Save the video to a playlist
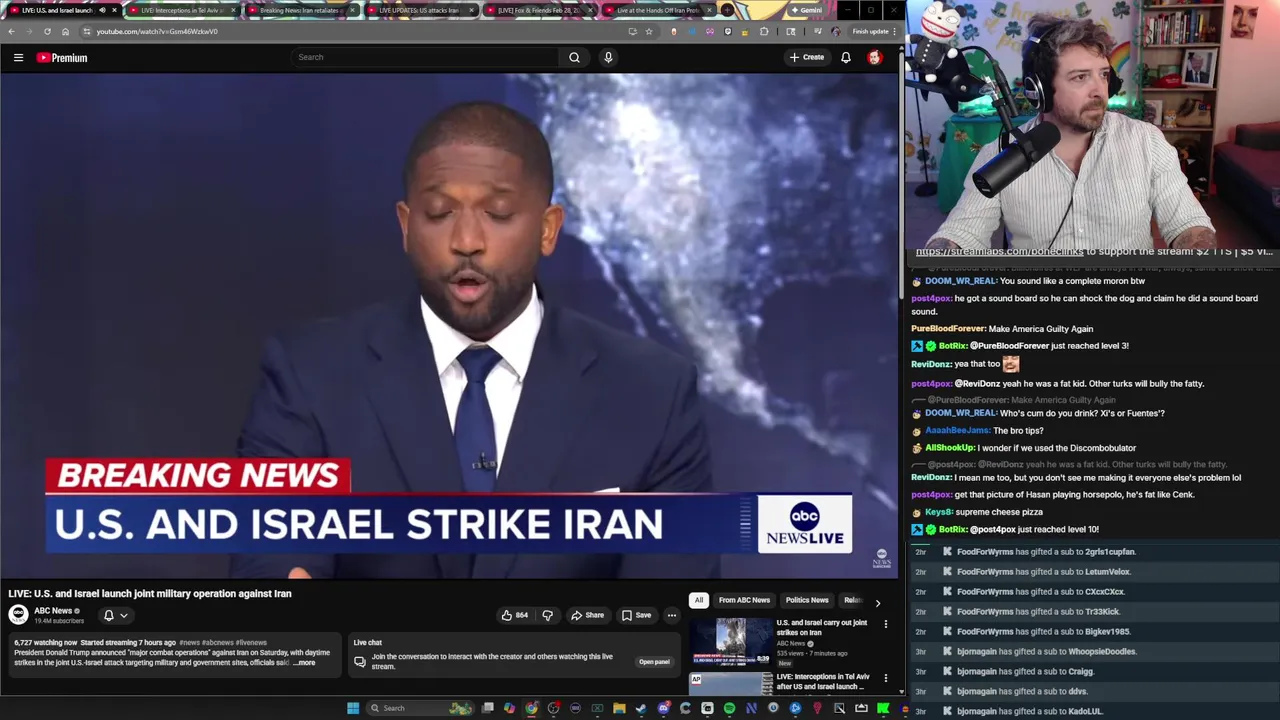Screen dimensions: 1280x720 point(636,615)
